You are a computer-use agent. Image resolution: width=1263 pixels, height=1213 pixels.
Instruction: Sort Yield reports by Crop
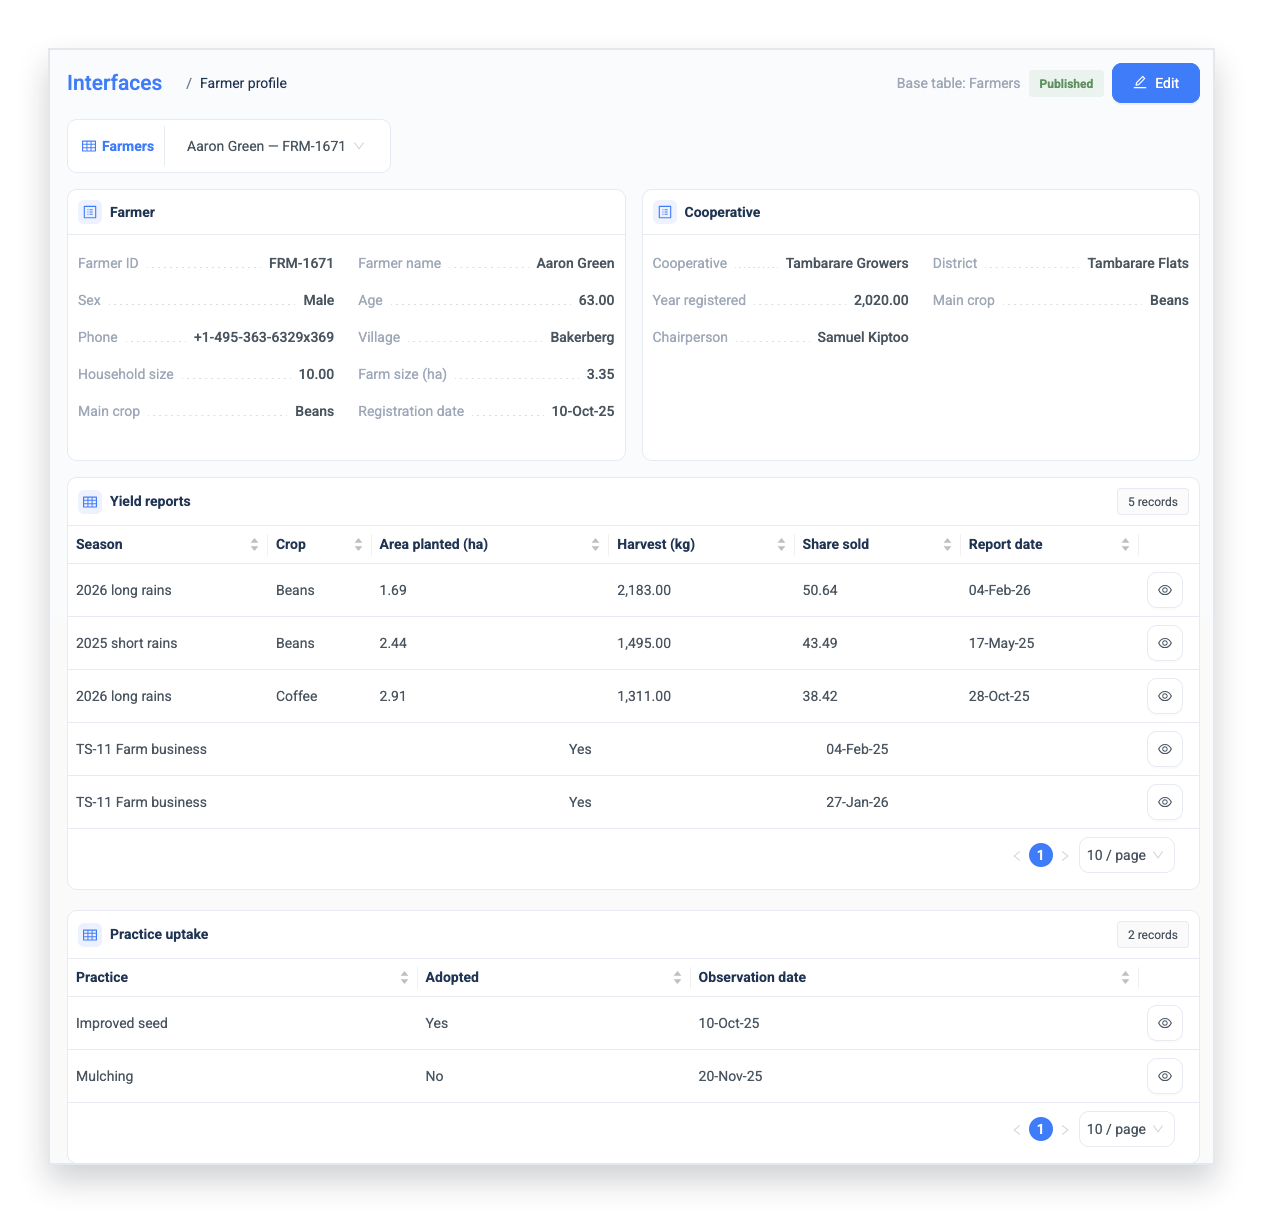(358, 545)
